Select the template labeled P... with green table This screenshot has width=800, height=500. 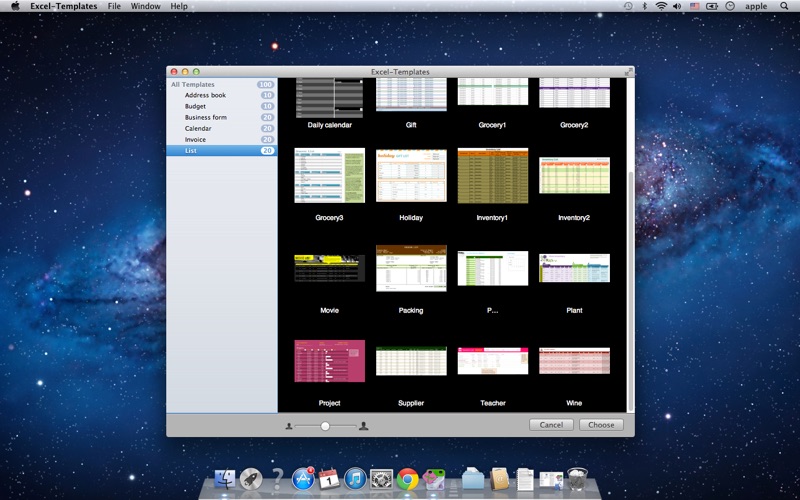point(493,268)
